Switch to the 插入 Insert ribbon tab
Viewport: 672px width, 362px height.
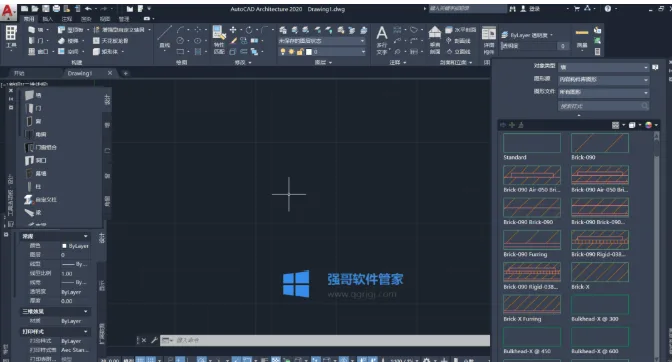[48, 19]
